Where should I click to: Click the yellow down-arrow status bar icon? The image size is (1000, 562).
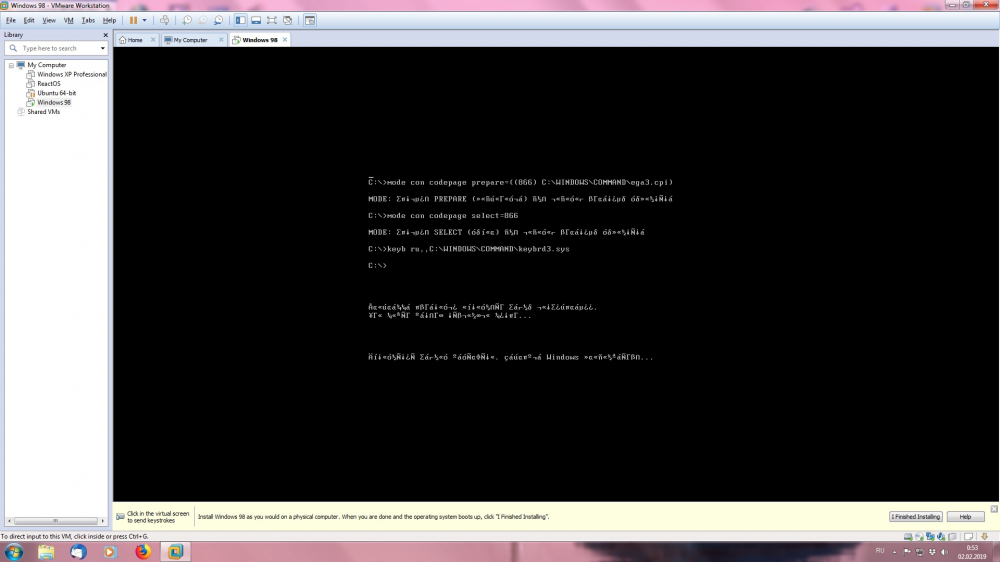985,536
